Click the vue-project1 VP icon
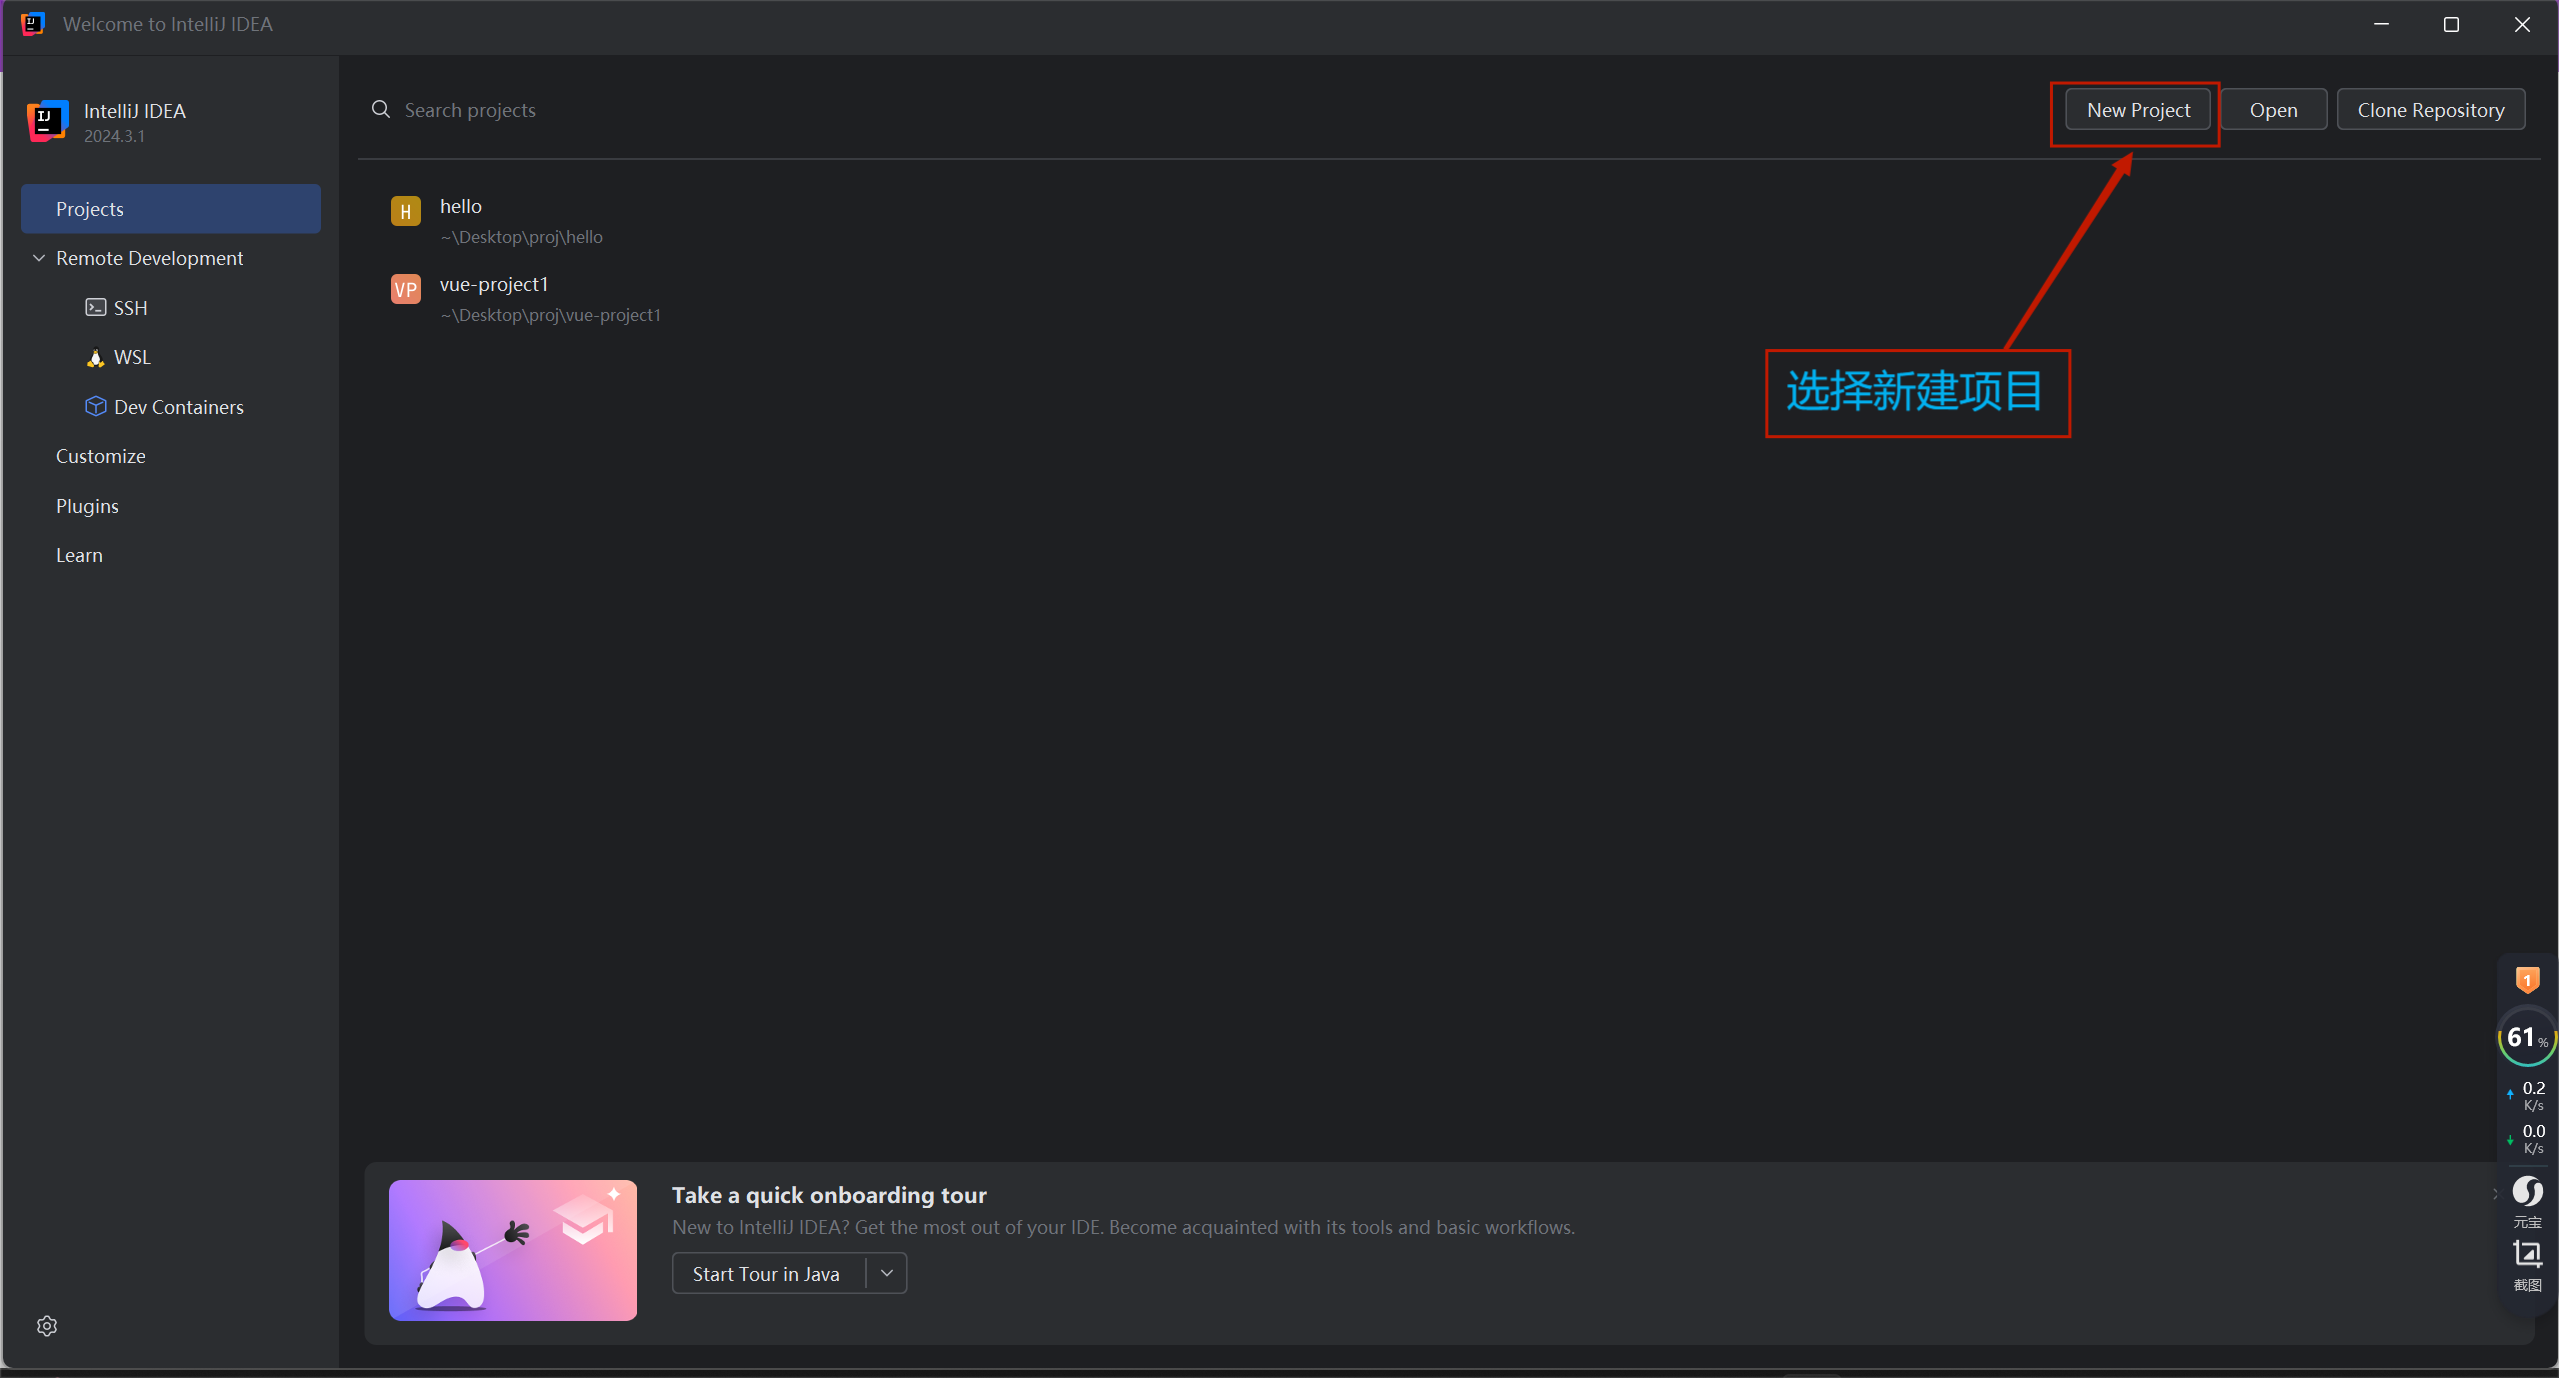The height and width of the screenshot is (1378, 2559). (x=405, y=290)
